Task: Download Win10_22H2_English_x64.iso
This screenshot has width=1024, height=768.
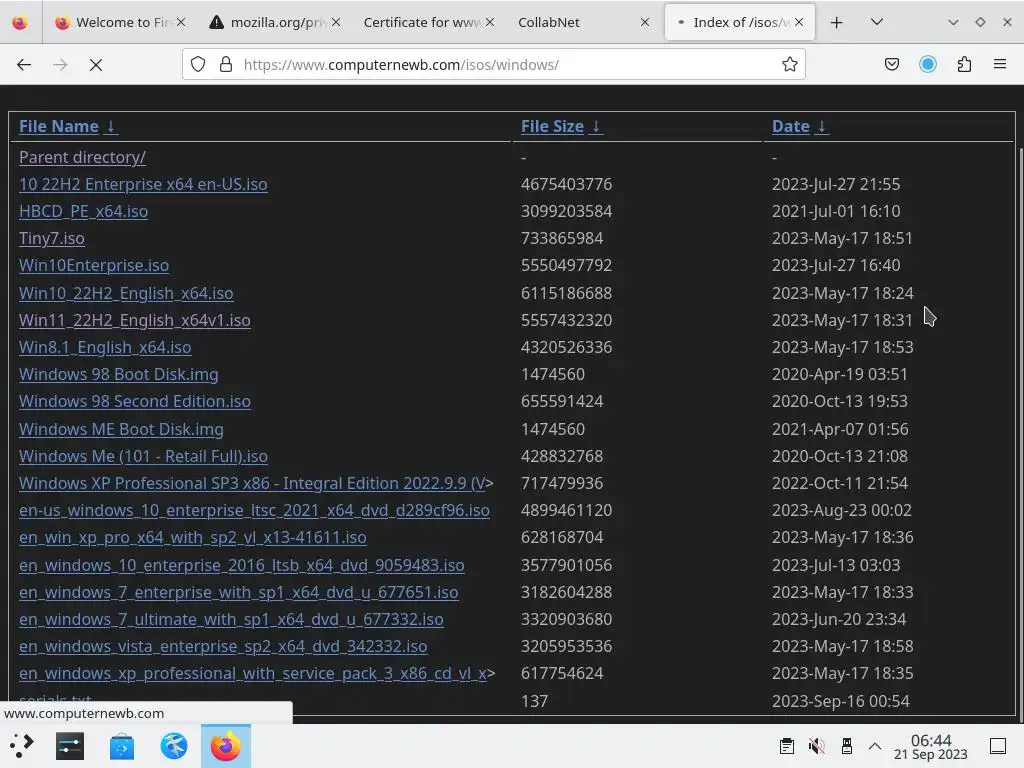Action: (126, 293)
